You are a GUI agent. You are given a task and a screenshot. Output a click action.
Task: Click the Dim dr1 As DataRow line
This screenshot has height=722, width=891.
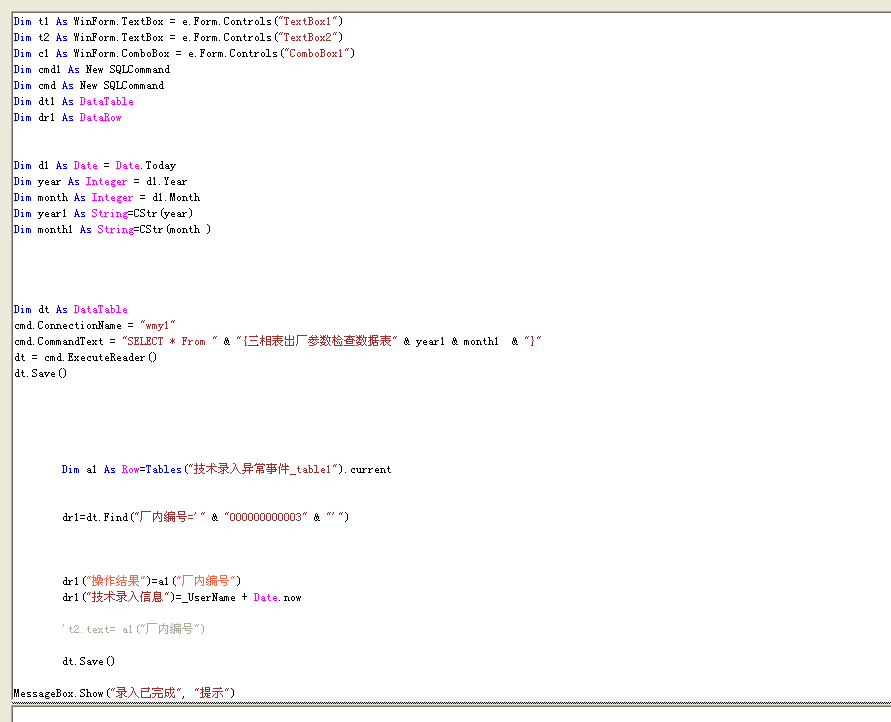point(67,117)
